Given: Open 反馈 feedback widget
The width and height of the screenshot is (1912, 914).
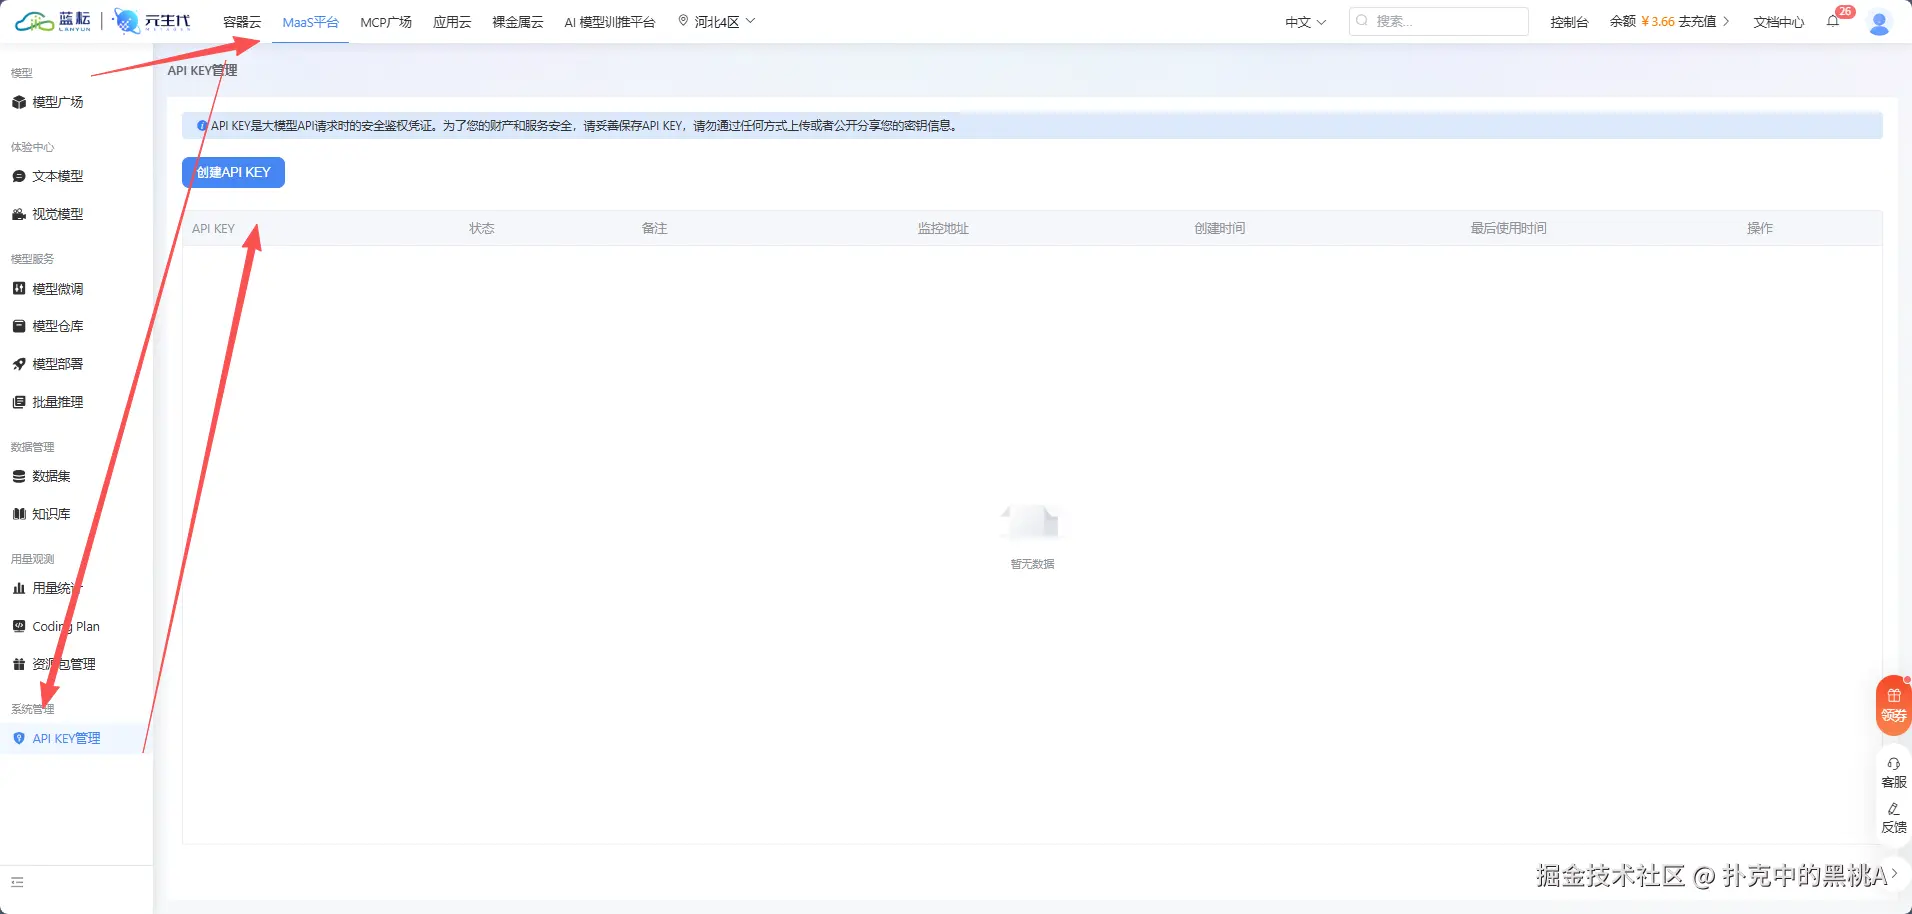Looking at the screenshot, I should 1894,817.
